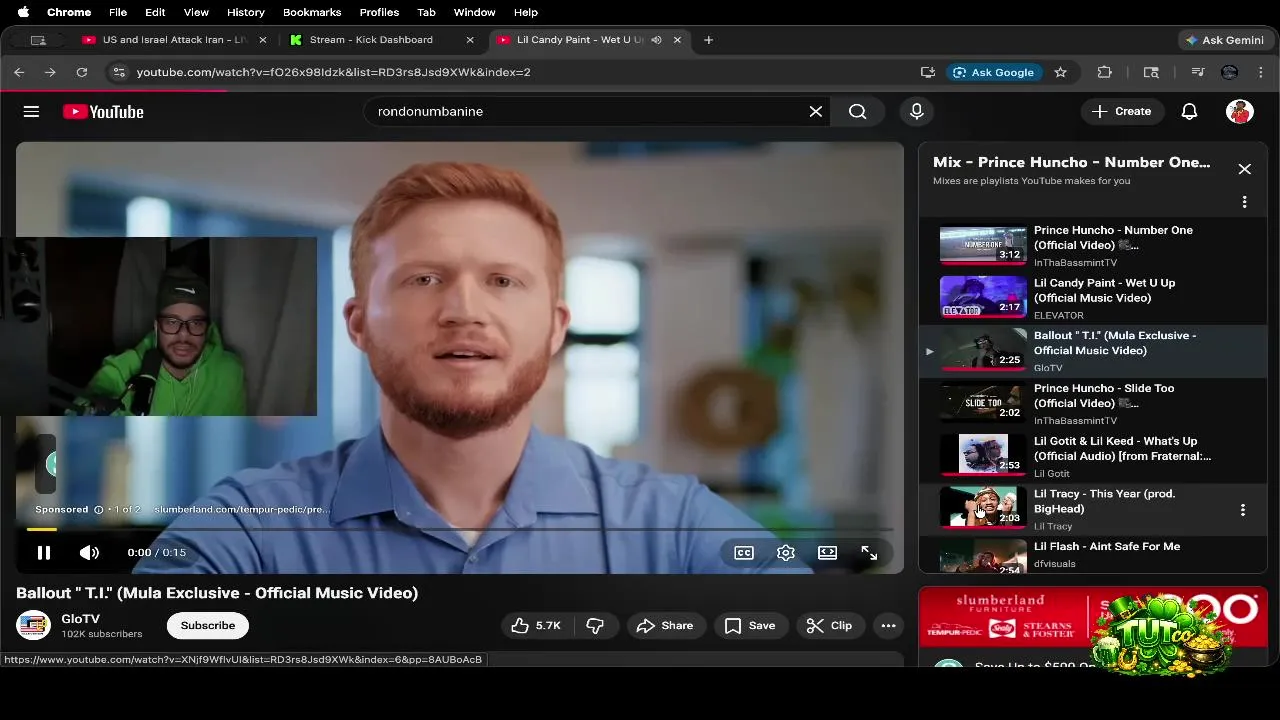Open the History menu in menu bar
This screenshot has height=720, width=1280.
(245, 12)
